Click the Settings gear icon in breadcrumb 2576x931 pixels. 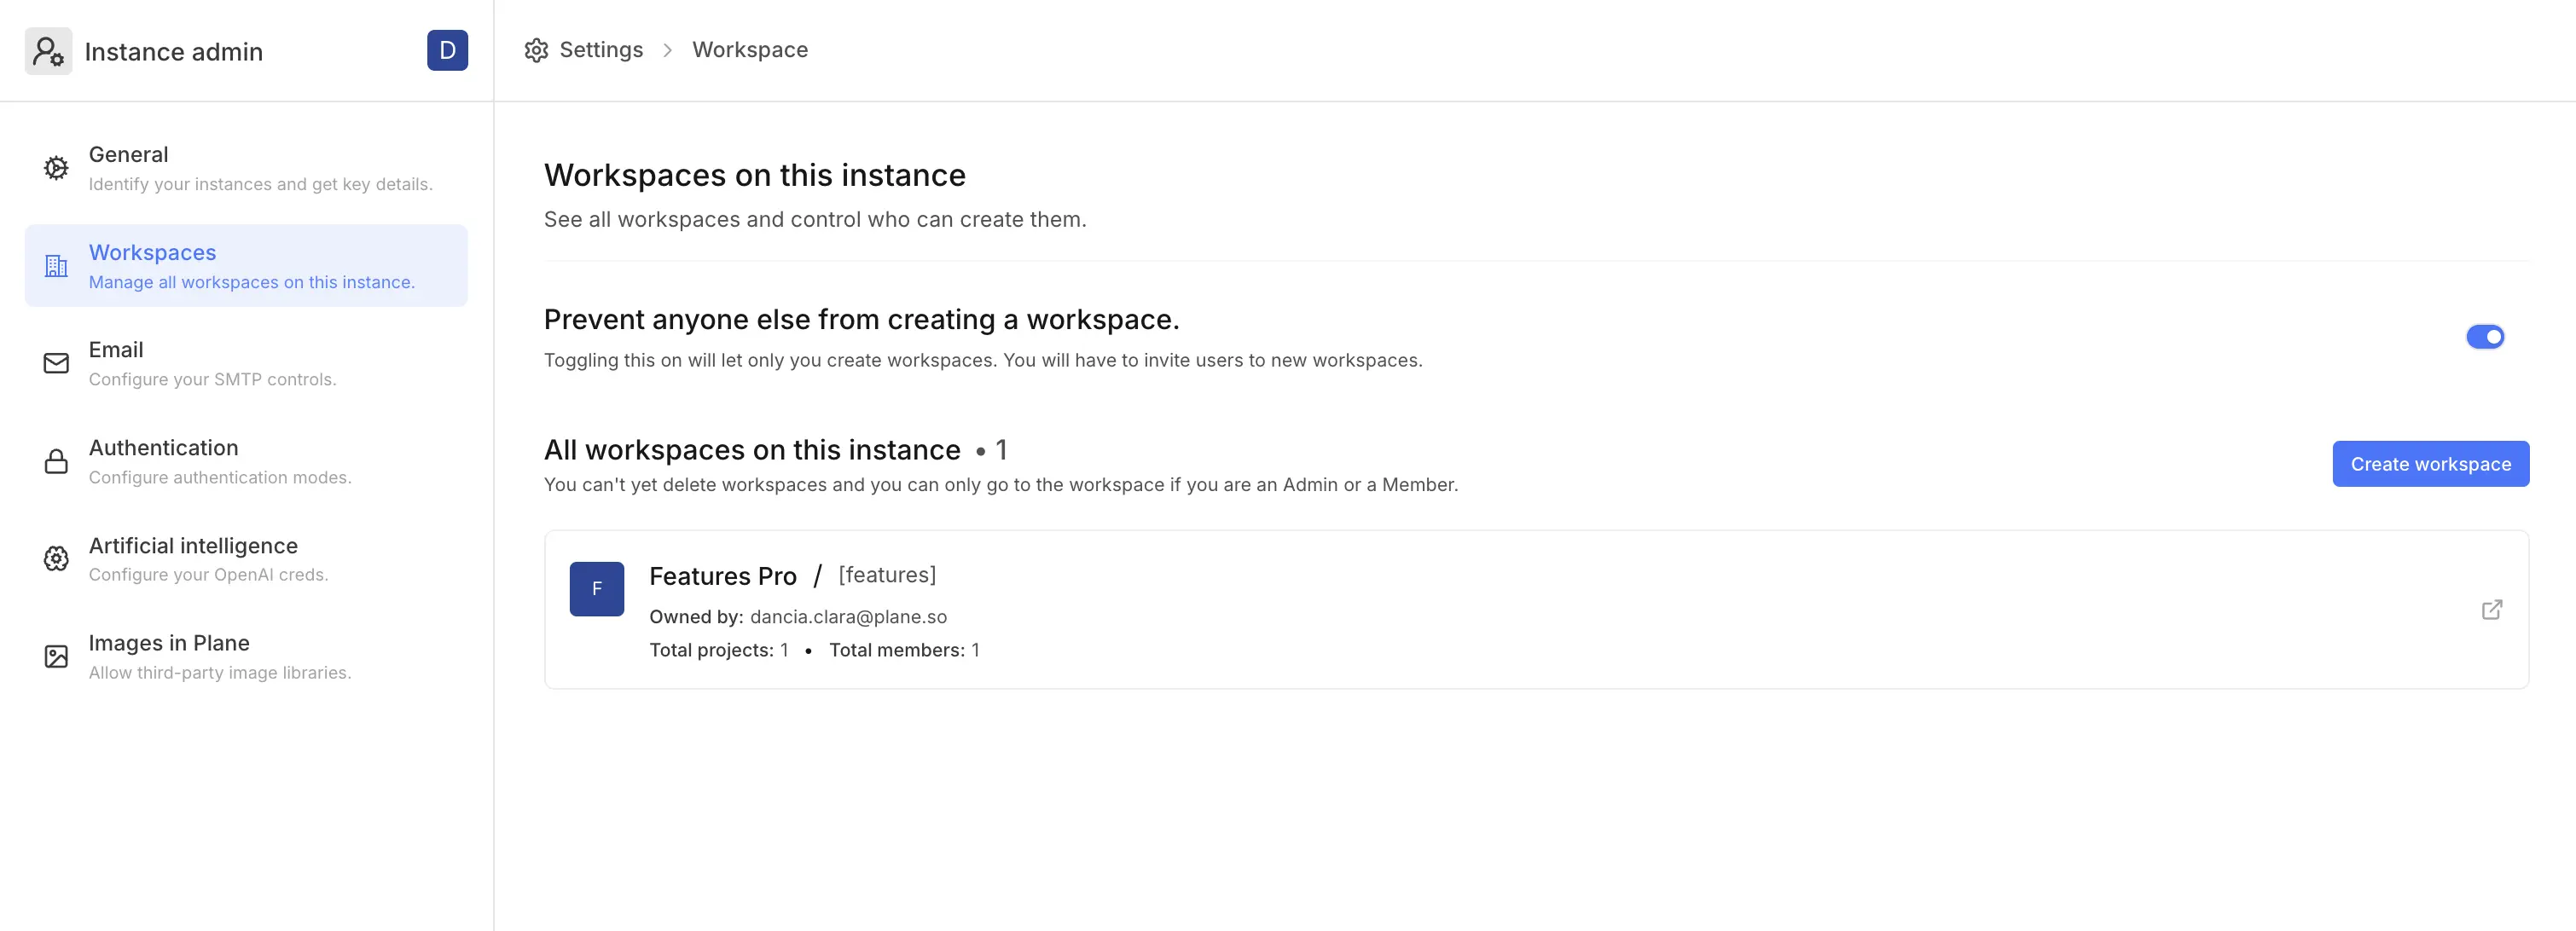pyautogui.click(x=536, y=50)
